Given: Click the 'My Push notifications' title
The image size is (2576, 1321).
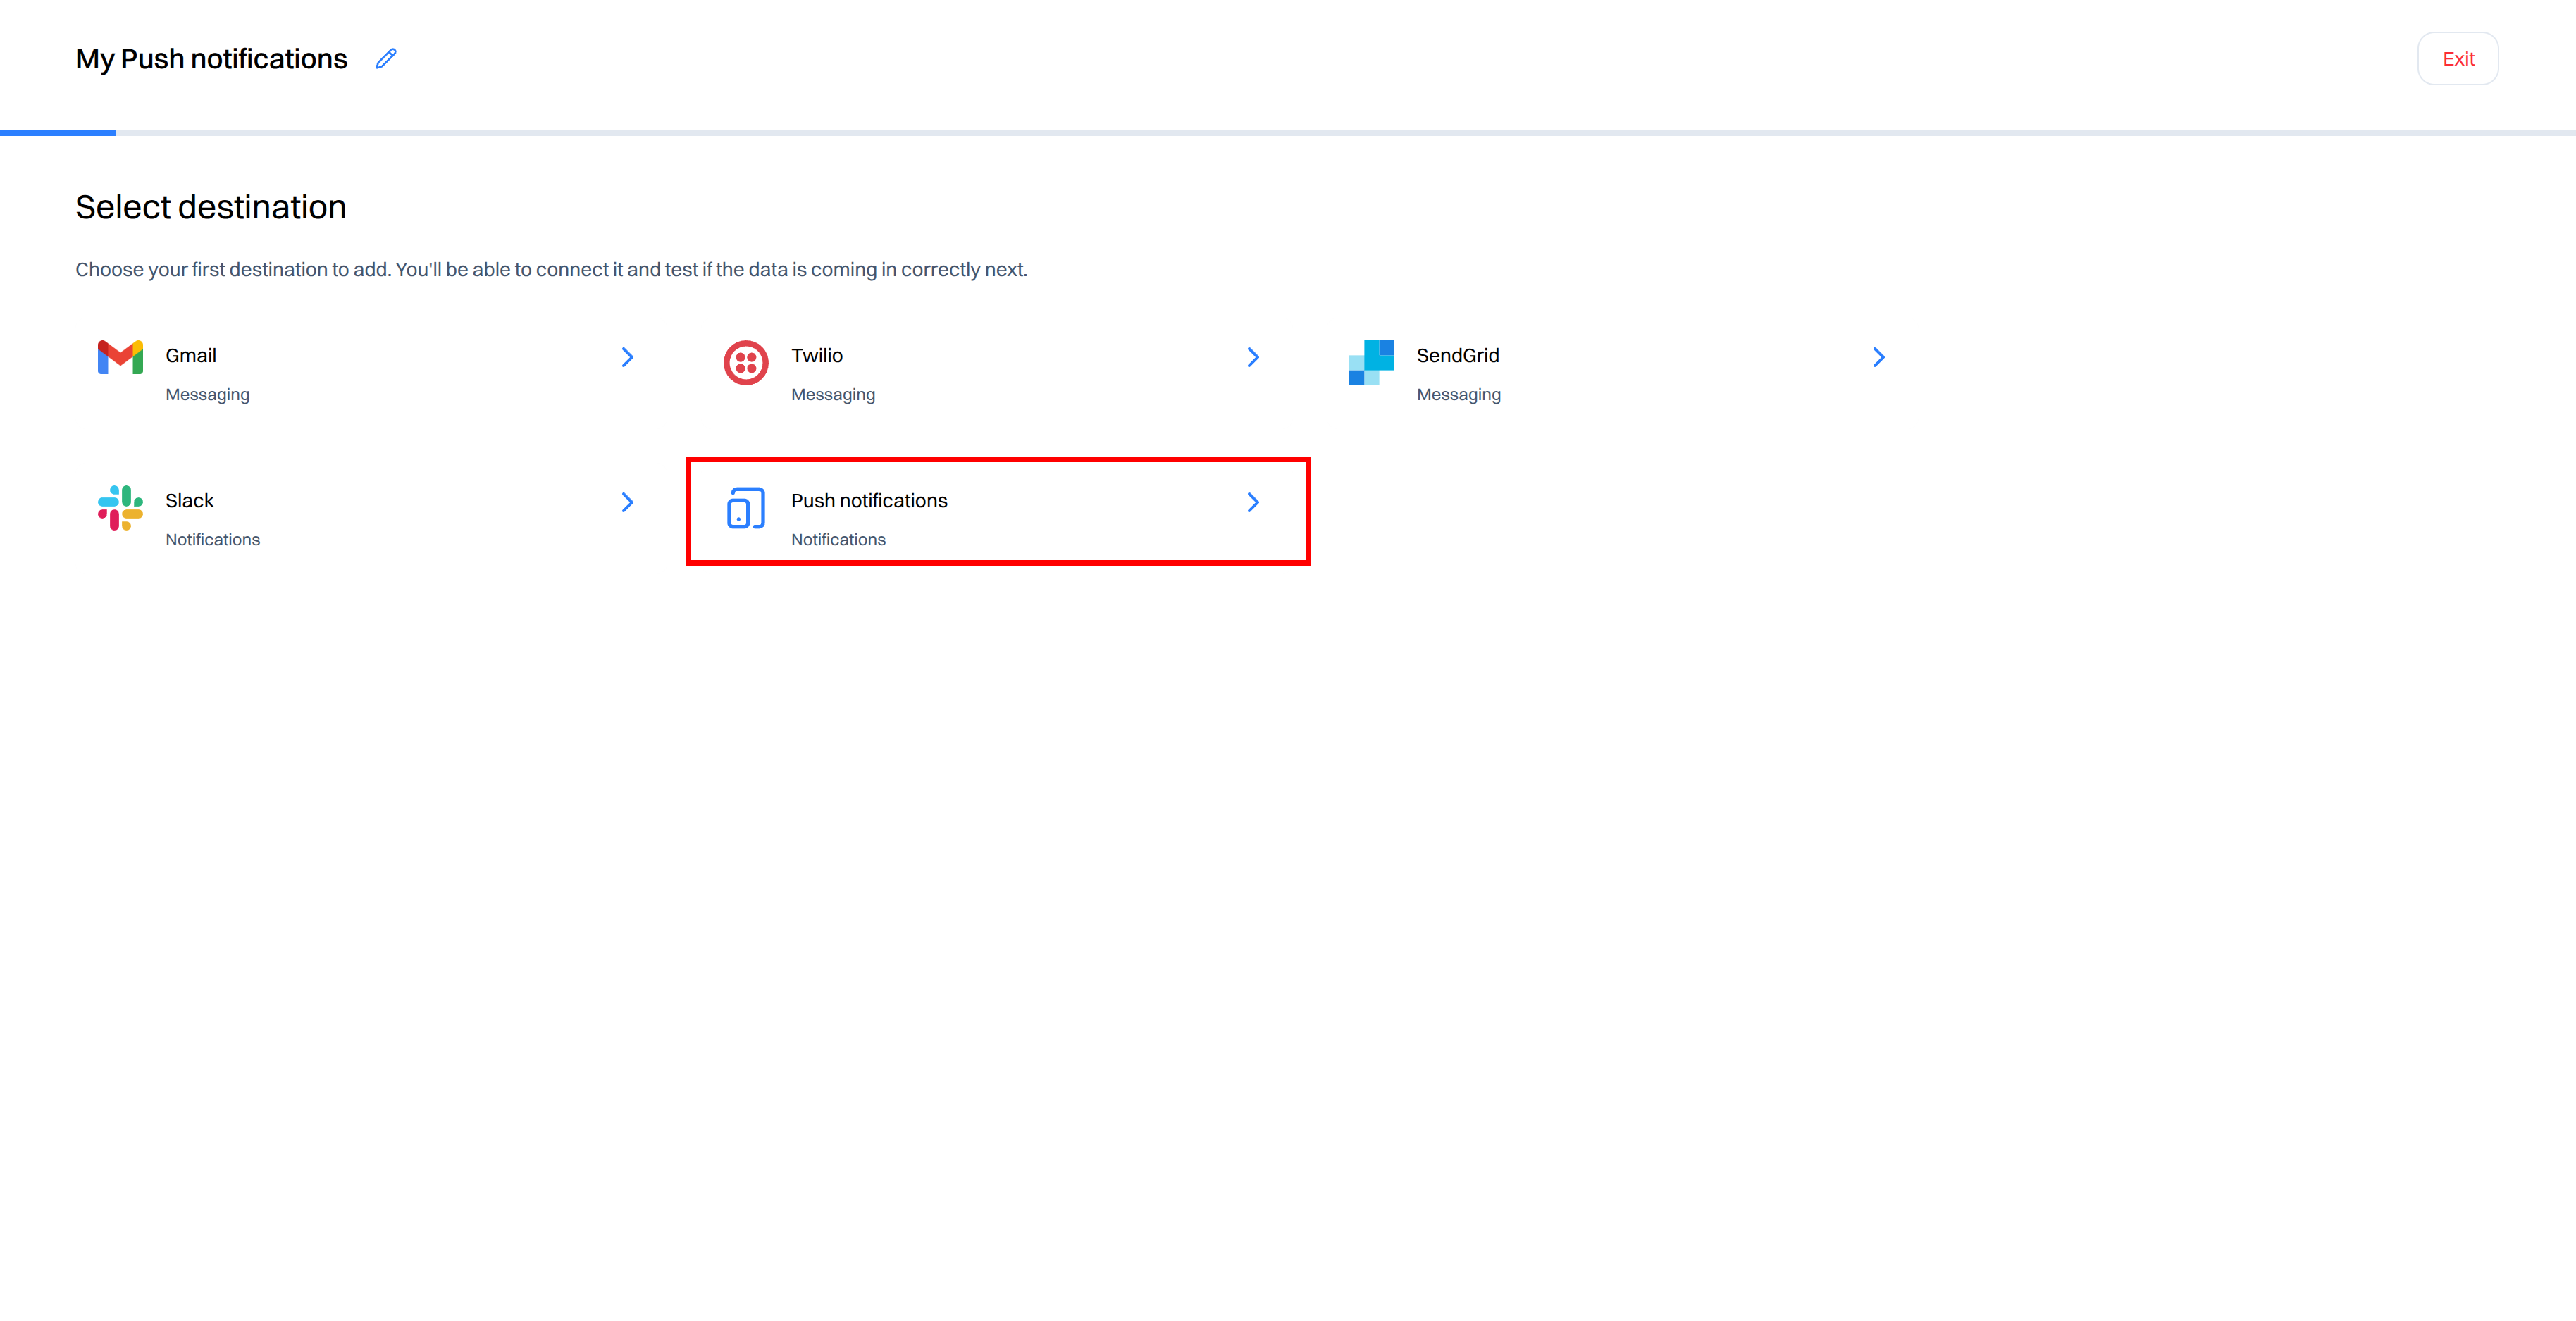Looking at the screenshot, I should coord(211,59).
